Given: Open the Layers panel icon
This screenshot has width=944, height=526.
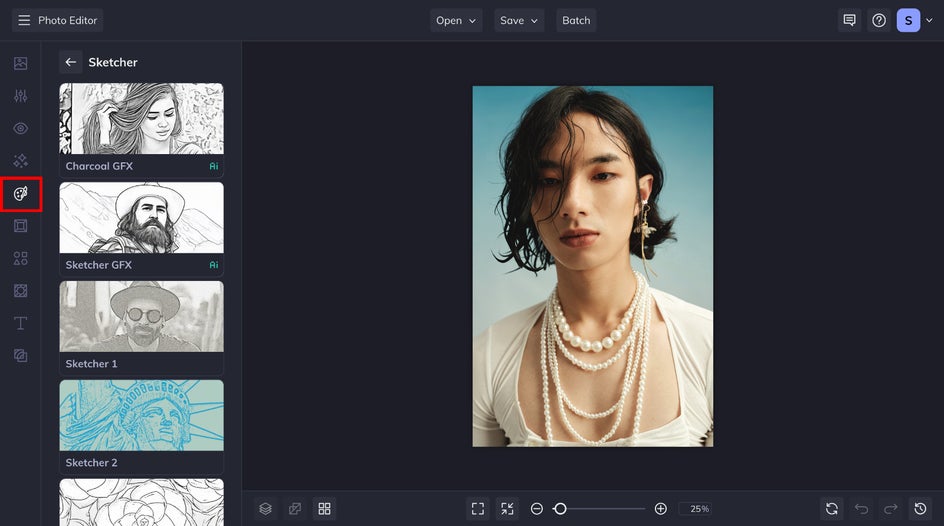Looking at the screenshot, I should [x=266, y=509].
